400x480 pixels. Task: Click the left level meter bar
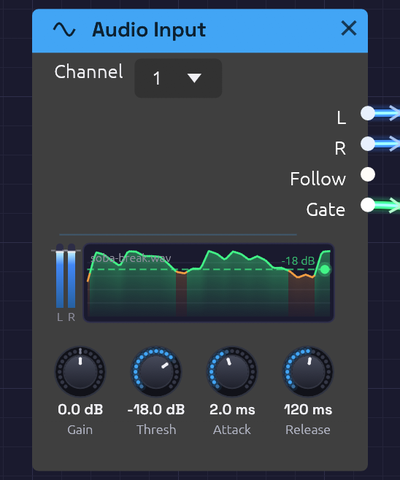pyautogui.click(x=60, y=277)
